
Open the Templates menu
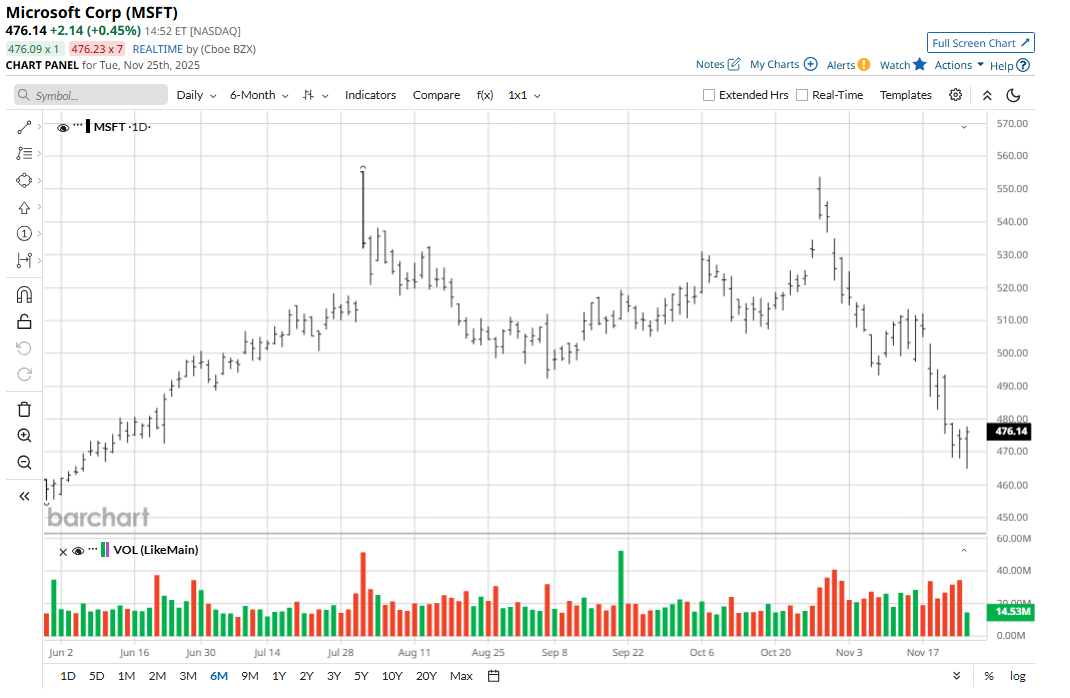coord(905,95)
